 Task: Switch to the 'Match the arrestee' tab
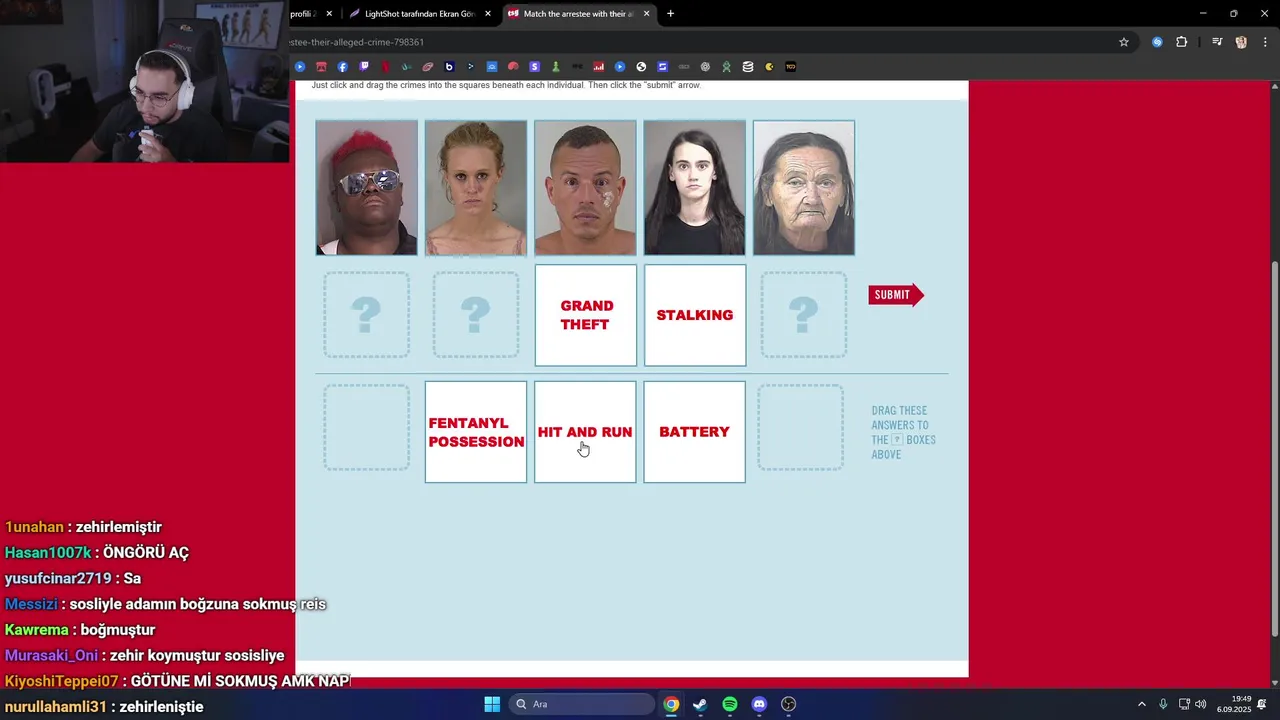tap(578, 14)
